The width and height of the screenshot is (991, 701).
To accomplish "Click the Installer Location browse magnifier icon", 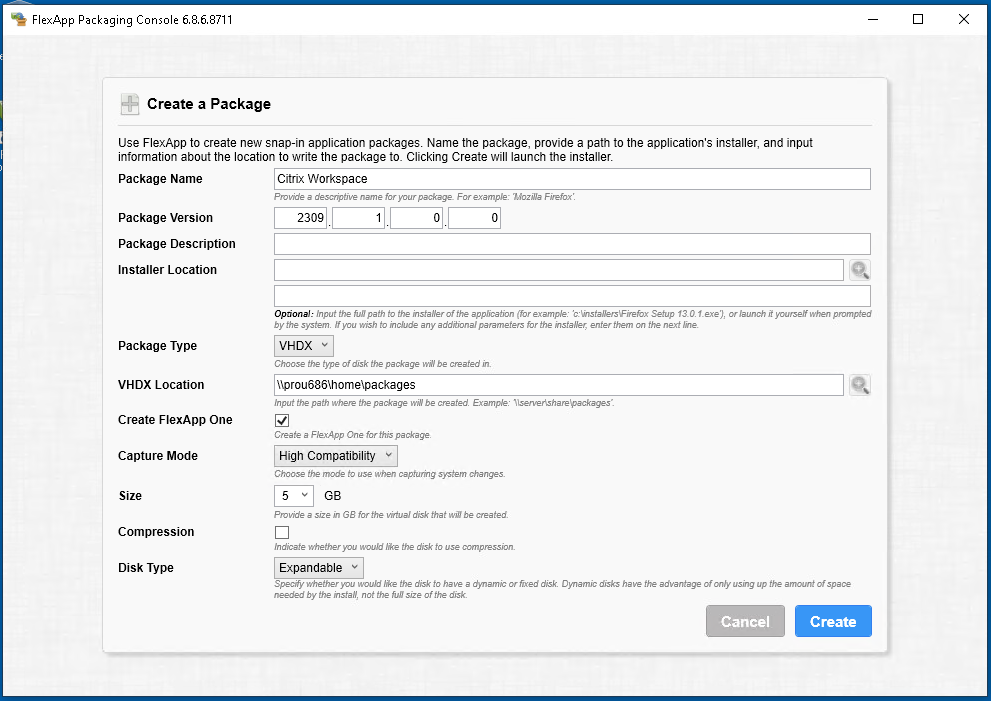I will 859,270.
